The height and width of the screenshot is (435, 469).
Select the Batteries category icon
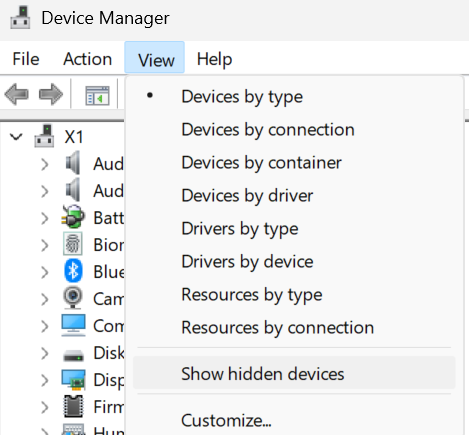[x=73, y=217]
